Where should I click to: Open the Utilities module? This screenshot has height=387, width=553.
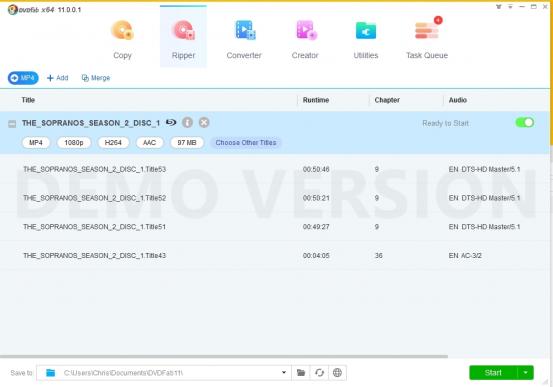pyautogui.click(x=366, y=40)
